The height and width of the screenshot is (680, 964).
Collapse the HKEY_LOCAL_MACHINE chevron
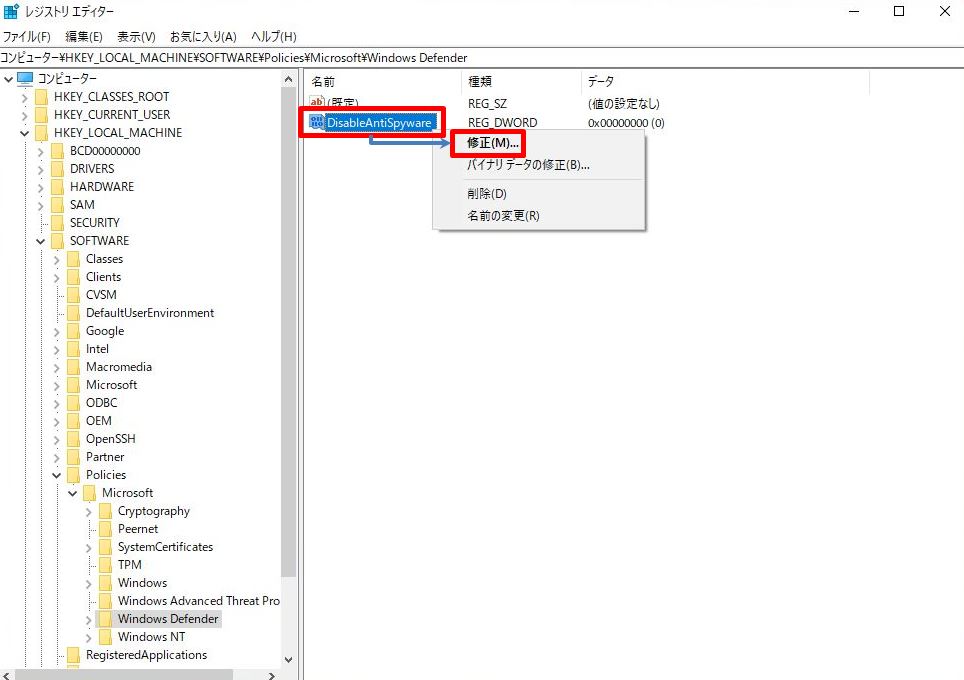[25, 133]
